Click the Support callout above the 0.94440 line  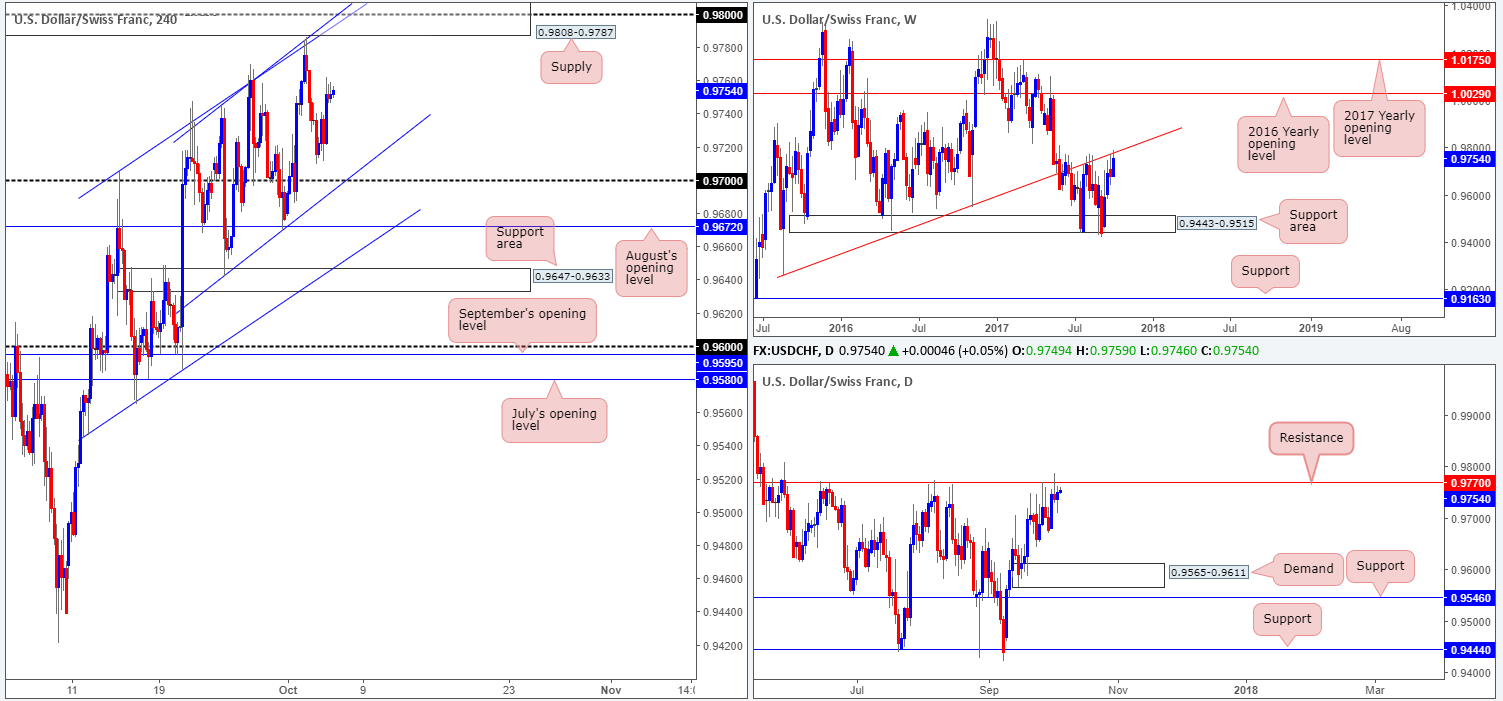[1287, 618]
